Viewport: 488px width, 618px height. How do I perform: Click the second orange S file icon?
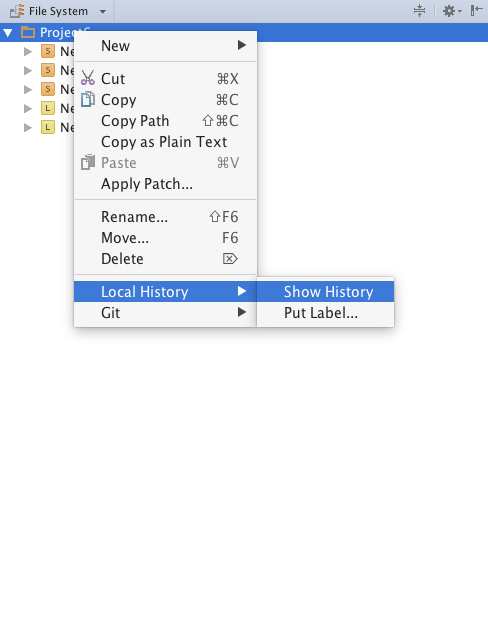point(48,70)
